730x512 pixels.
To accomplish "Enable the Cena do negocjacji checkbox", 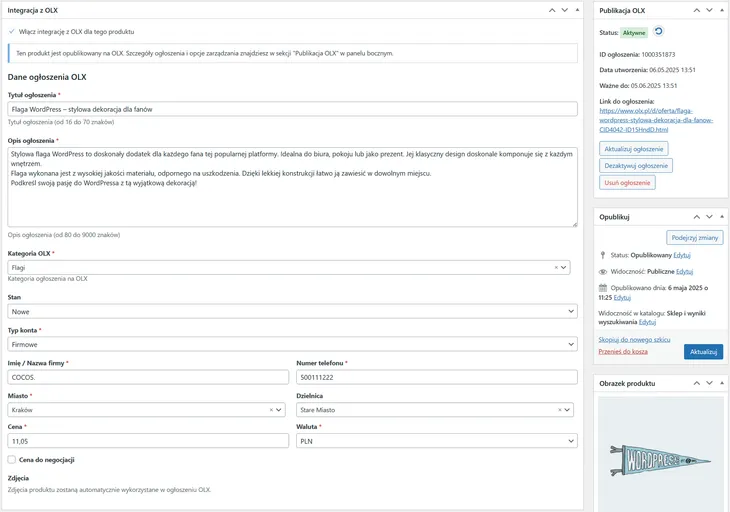I will (x=12, y=460).
